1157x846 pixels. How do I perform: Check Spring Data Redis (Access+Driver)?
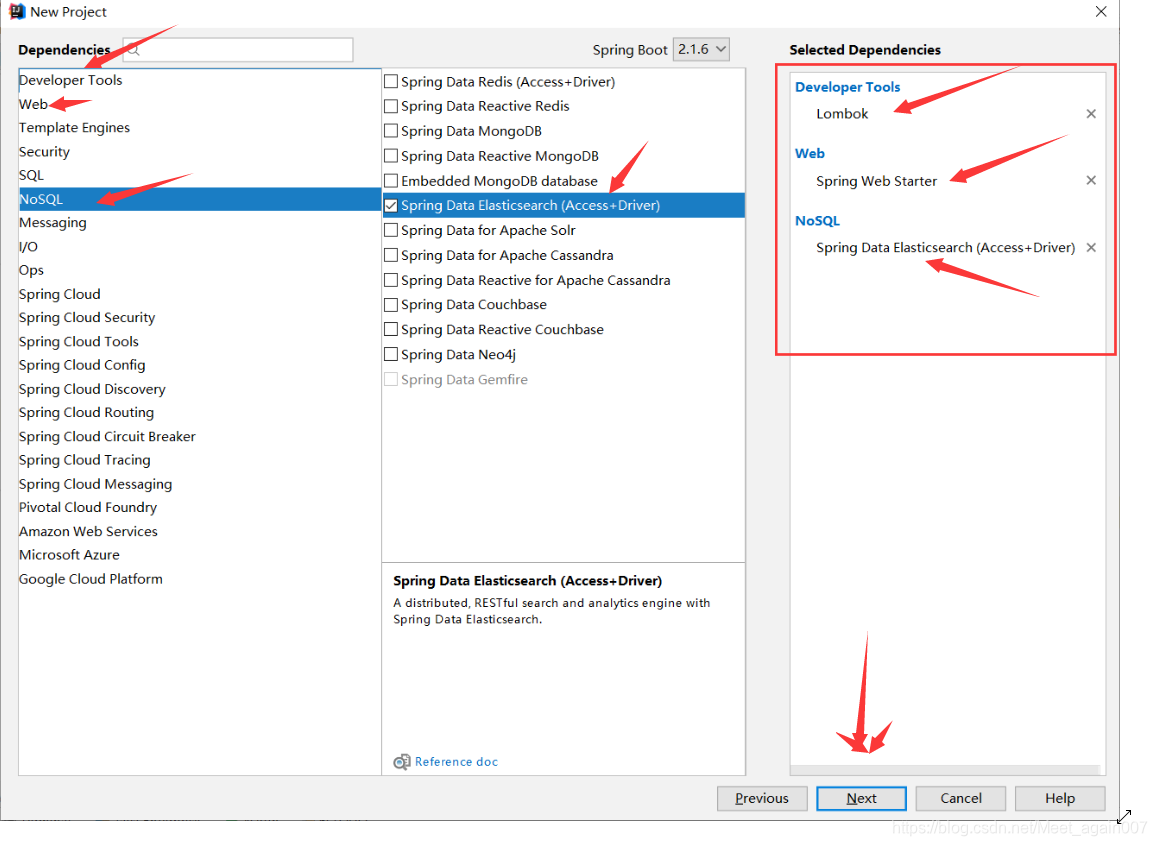(x=391, y=82)
